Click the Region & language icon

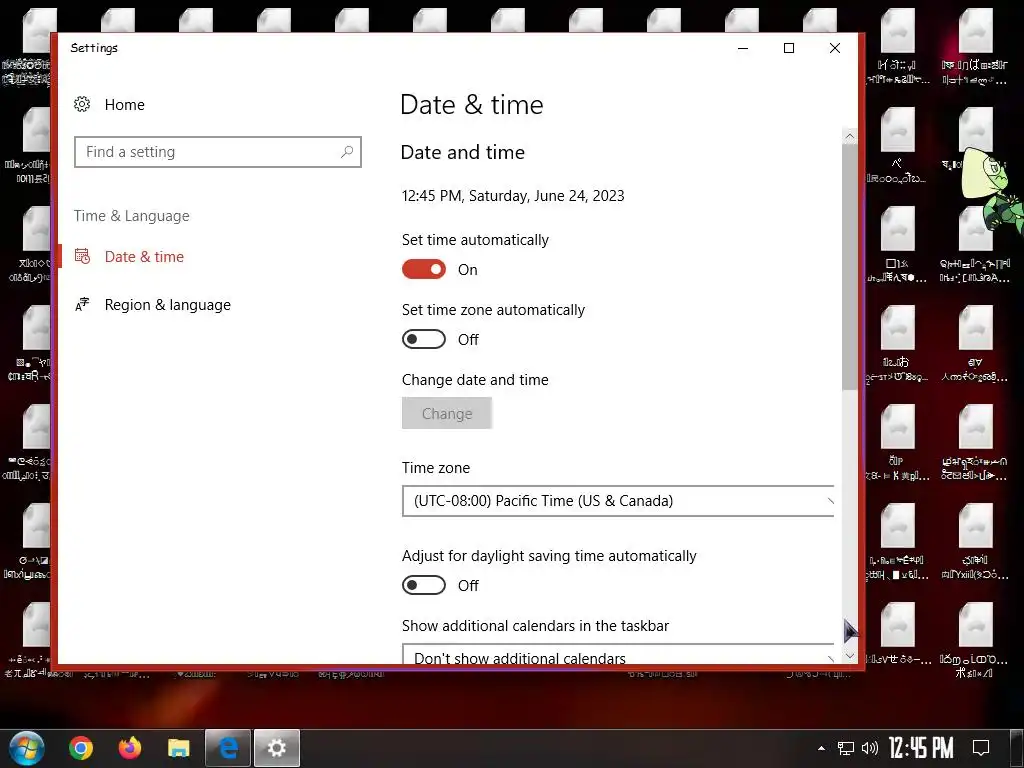point(82,304)
